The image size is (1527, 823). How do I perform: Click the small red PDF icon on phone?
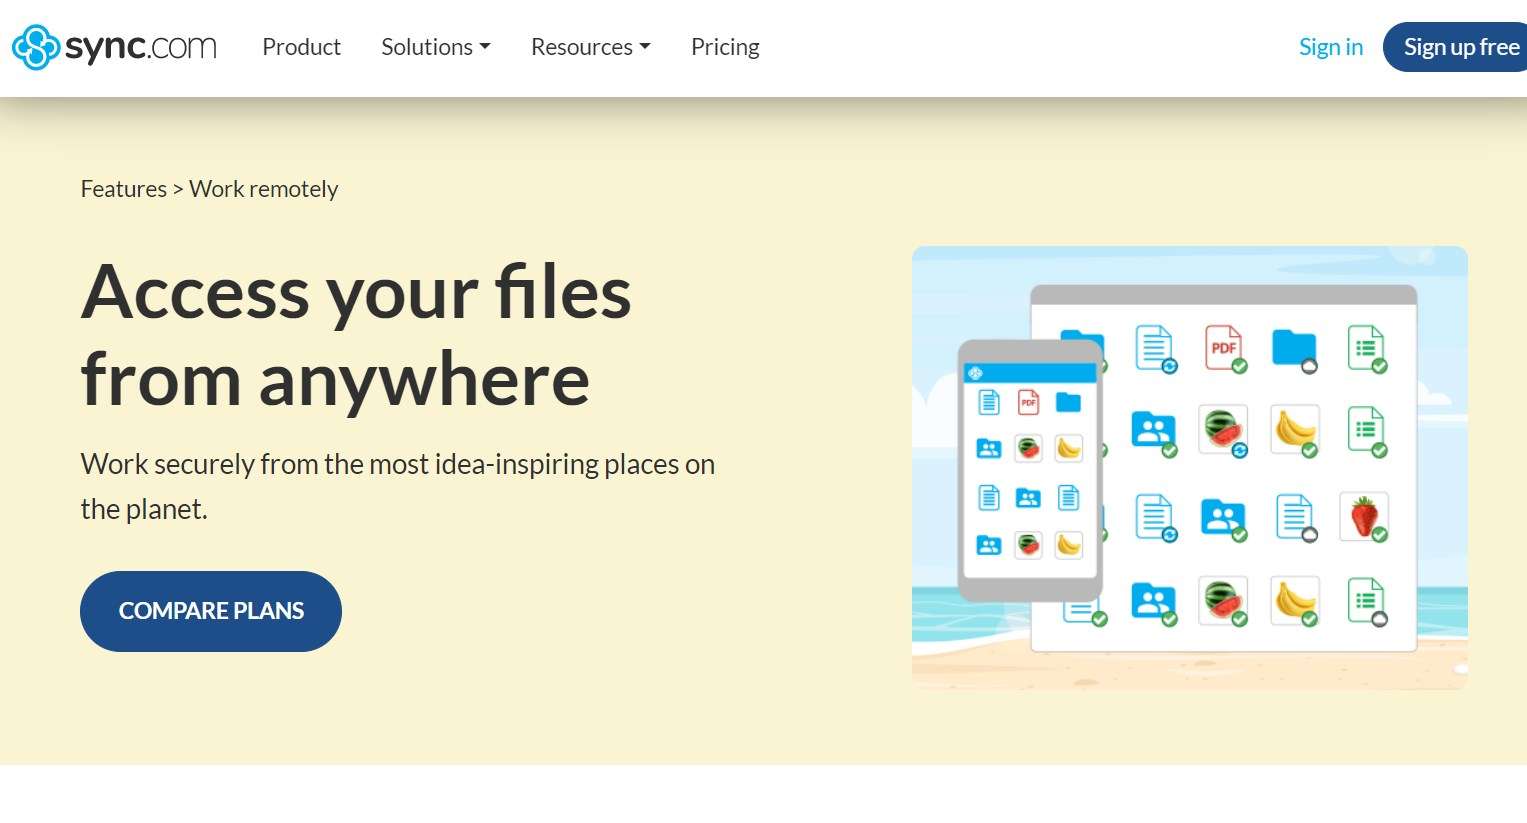pos(1028,402)
